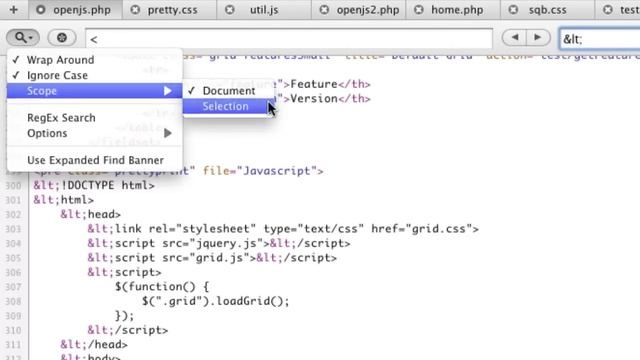The height and width of the screenshot is (360, 640).
Task: Switch to the util.js tab
Action: [x=264, y=10]
